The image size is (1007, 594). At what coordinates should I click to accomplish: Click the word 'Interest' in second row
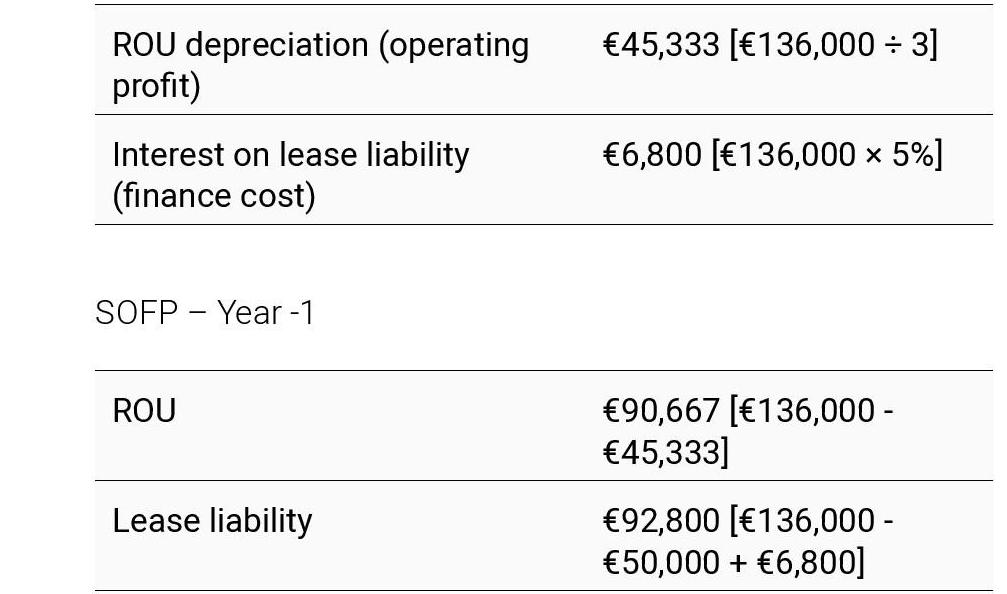pos(168,155)
